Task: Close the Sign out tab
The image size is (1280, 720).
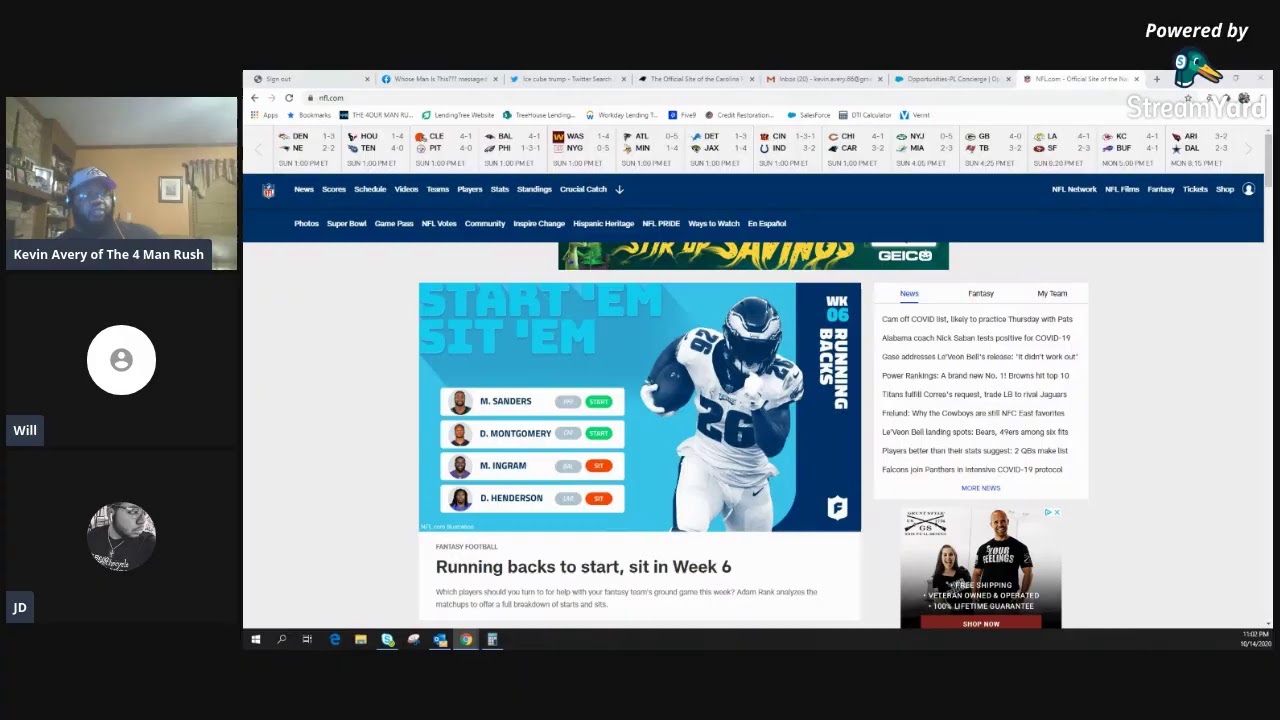Action: pos(367,79)
